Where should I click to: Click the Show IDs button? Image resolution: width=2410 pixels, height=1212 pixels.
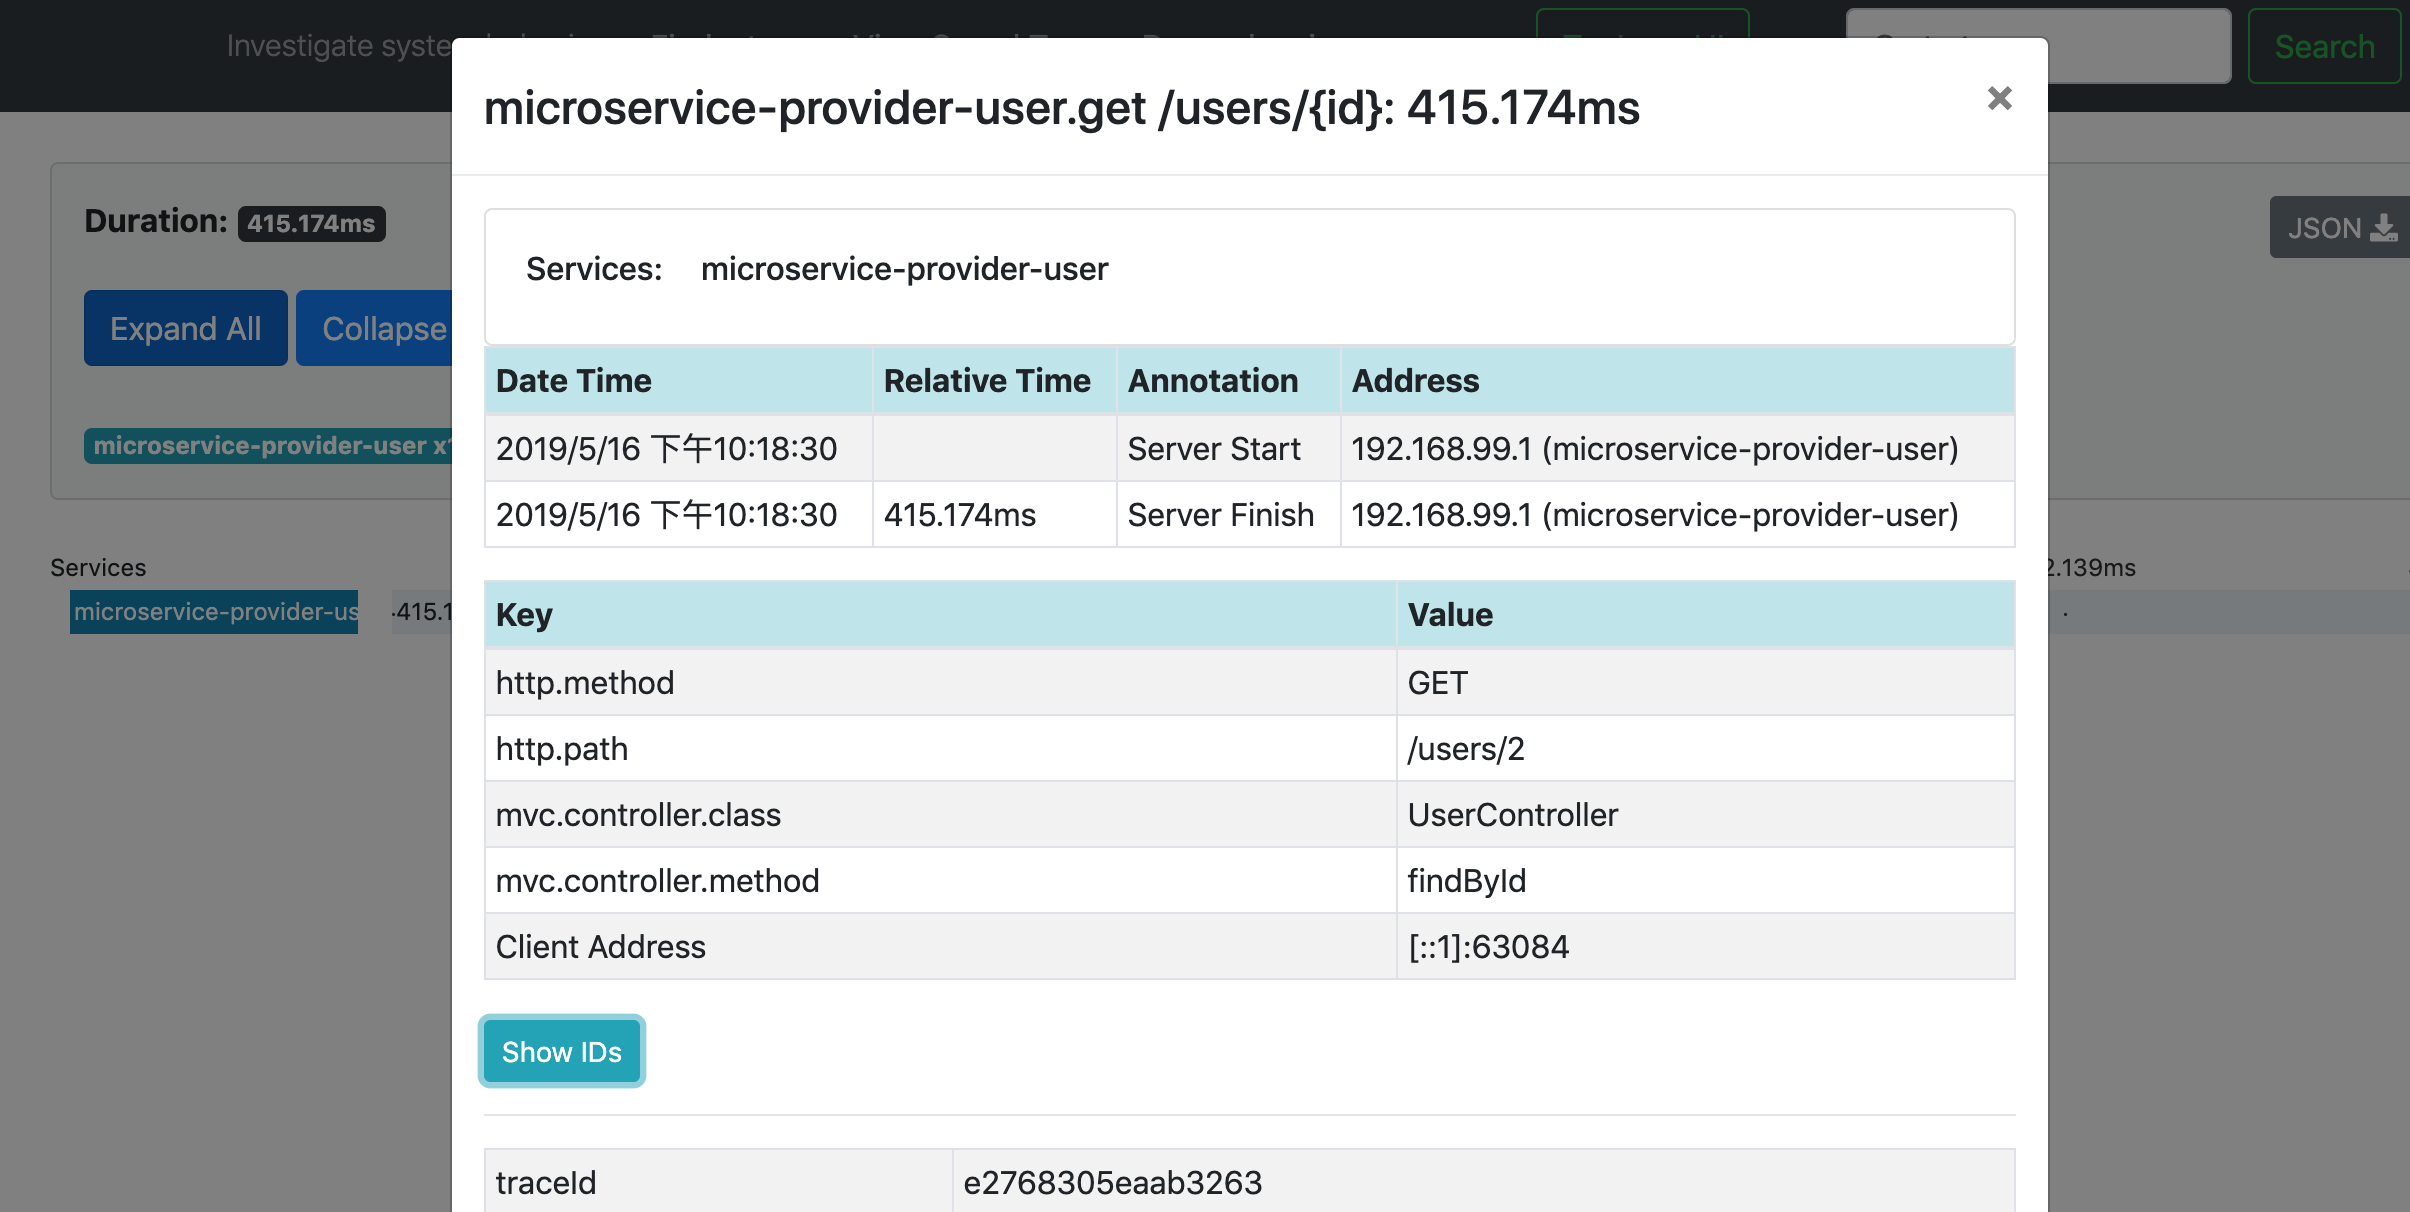click(x=562, y=1052)
